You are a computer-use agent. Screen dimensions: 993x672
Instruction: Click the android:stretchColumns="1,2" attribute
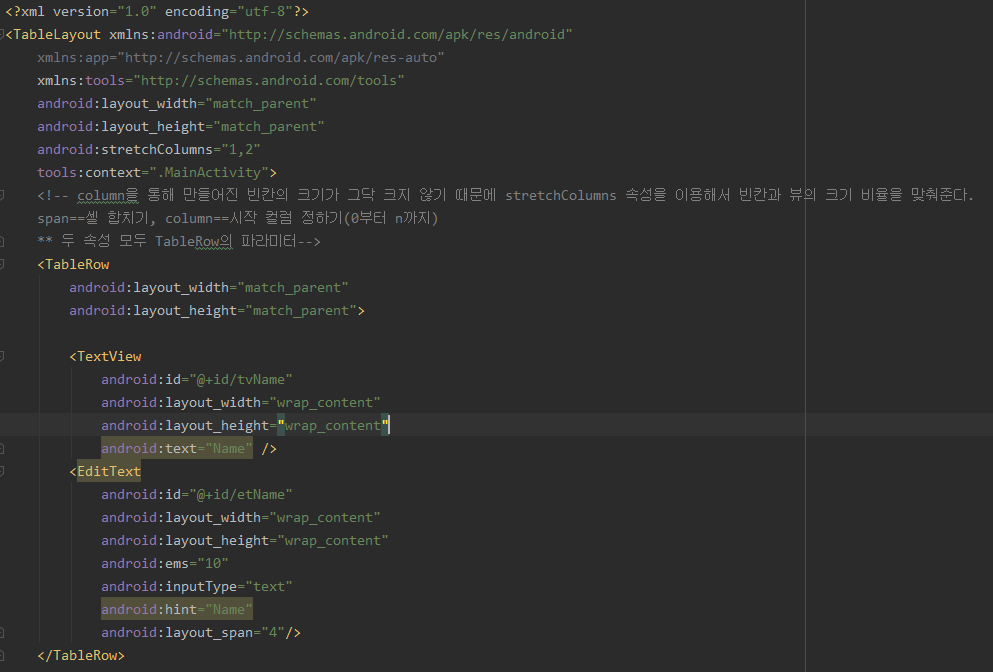pyautogui.click(x=149, y=149)
